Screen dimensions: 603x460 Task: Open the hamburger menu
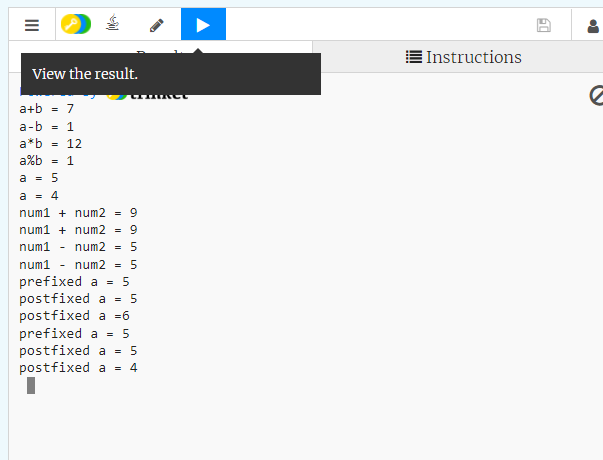point(31,25)
